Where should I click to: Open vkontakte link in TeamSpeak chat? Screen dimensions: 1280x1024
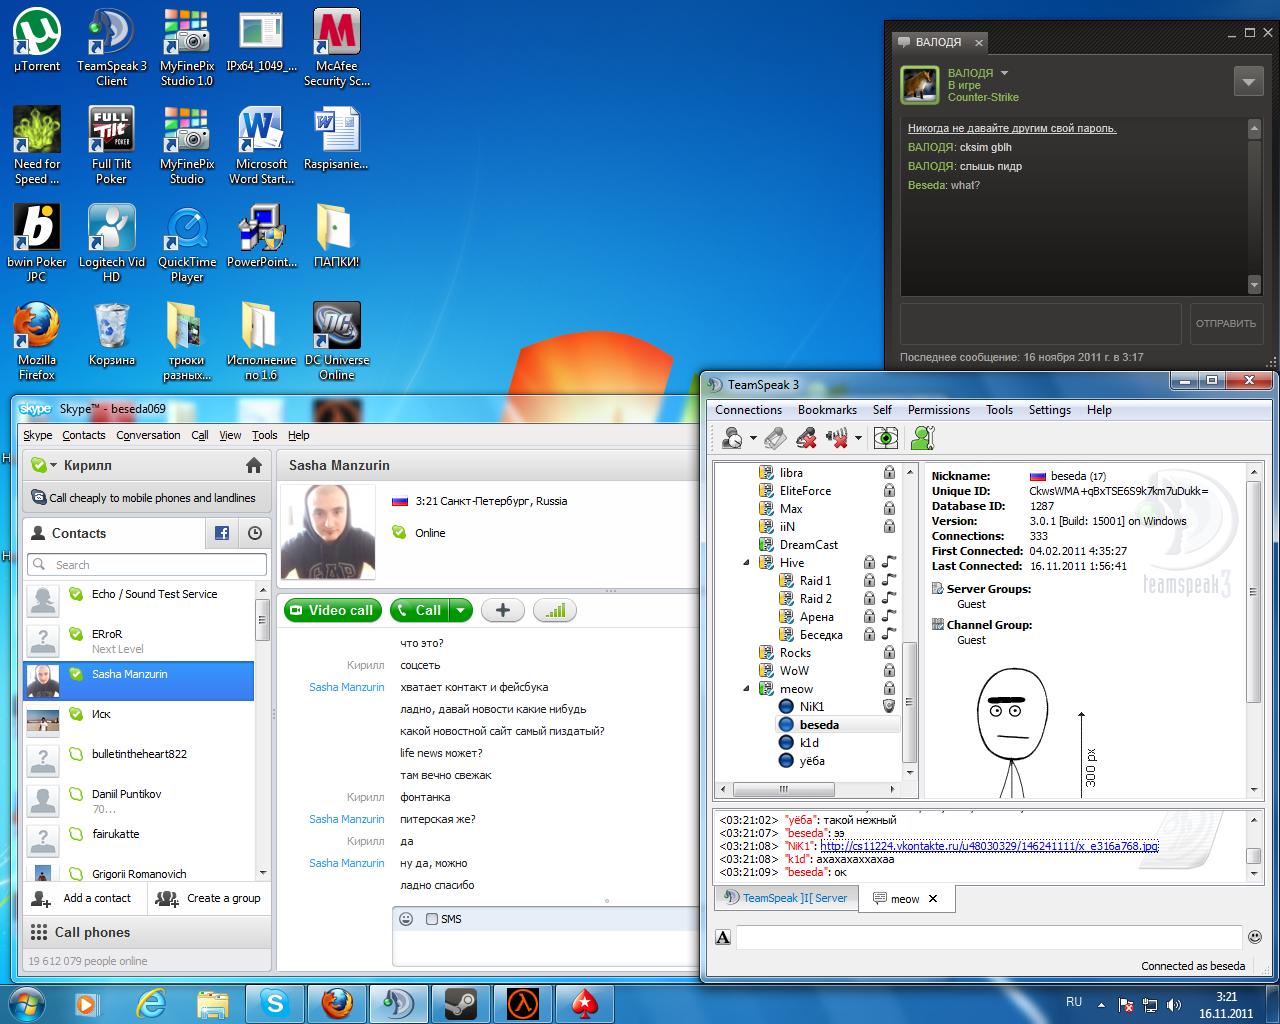989,846
